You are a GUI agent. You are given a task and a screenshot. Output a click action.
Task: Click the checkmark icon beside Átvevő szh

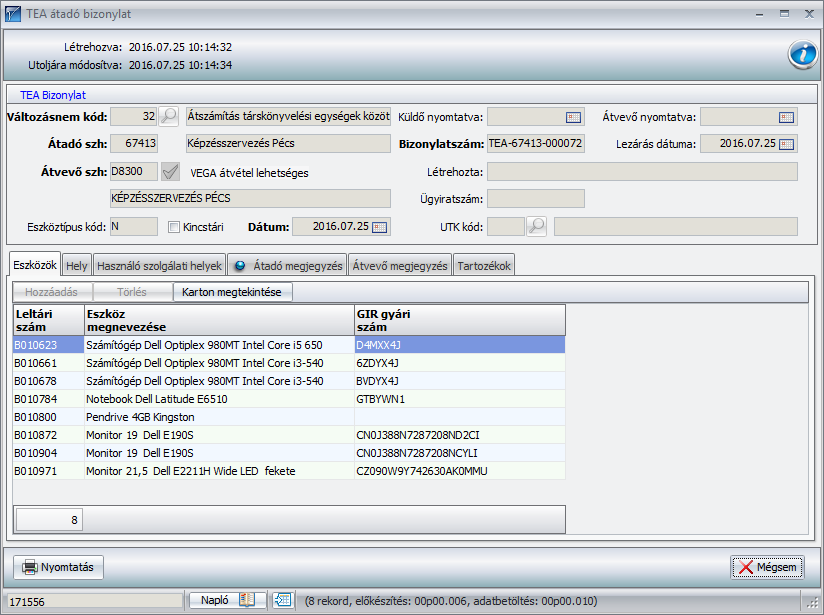170,171
